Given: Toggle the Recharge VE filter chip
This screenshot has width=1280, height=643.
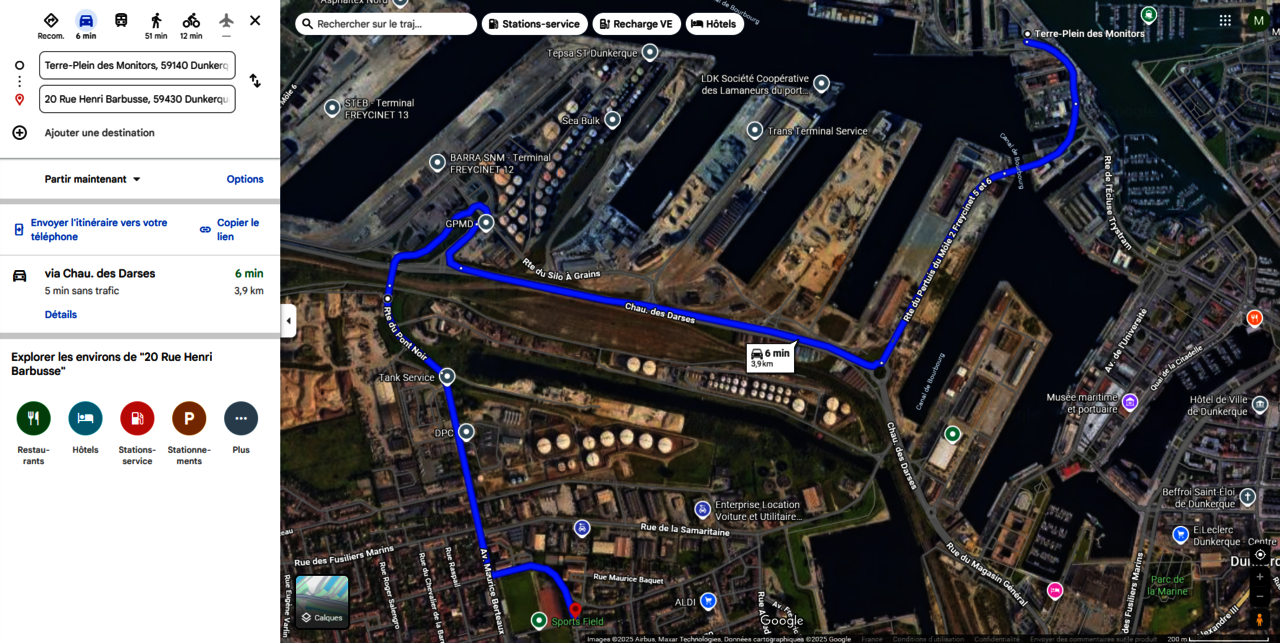Looking at the screenshot, I should (x=637, y=24).
